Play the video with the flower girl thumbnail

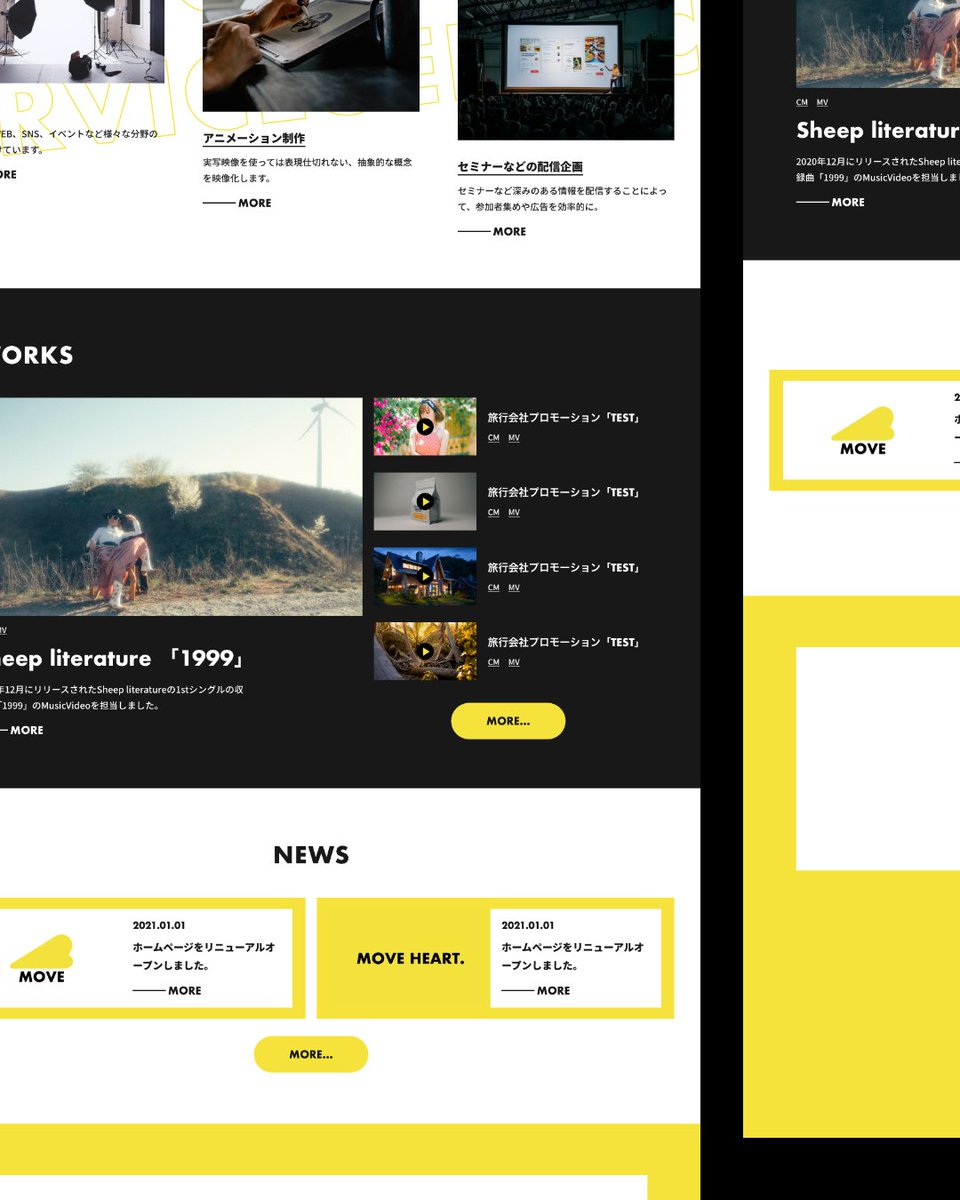point(425,427)
